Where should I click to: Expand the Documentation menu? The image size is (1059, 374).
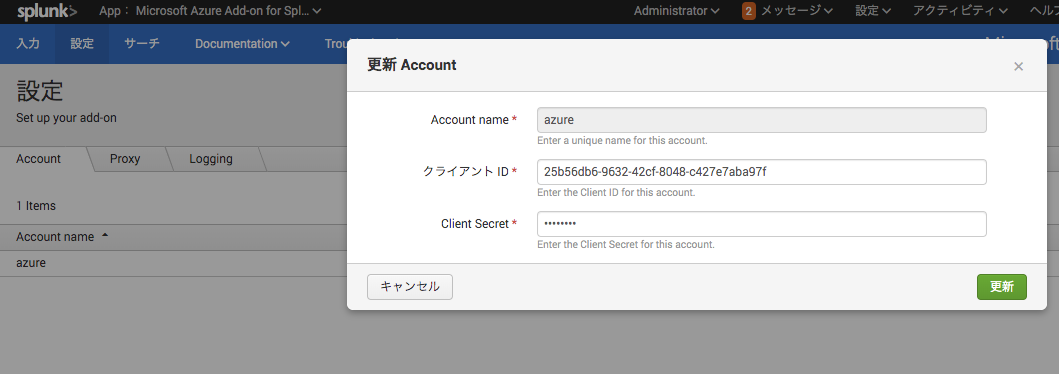(242, 44)
